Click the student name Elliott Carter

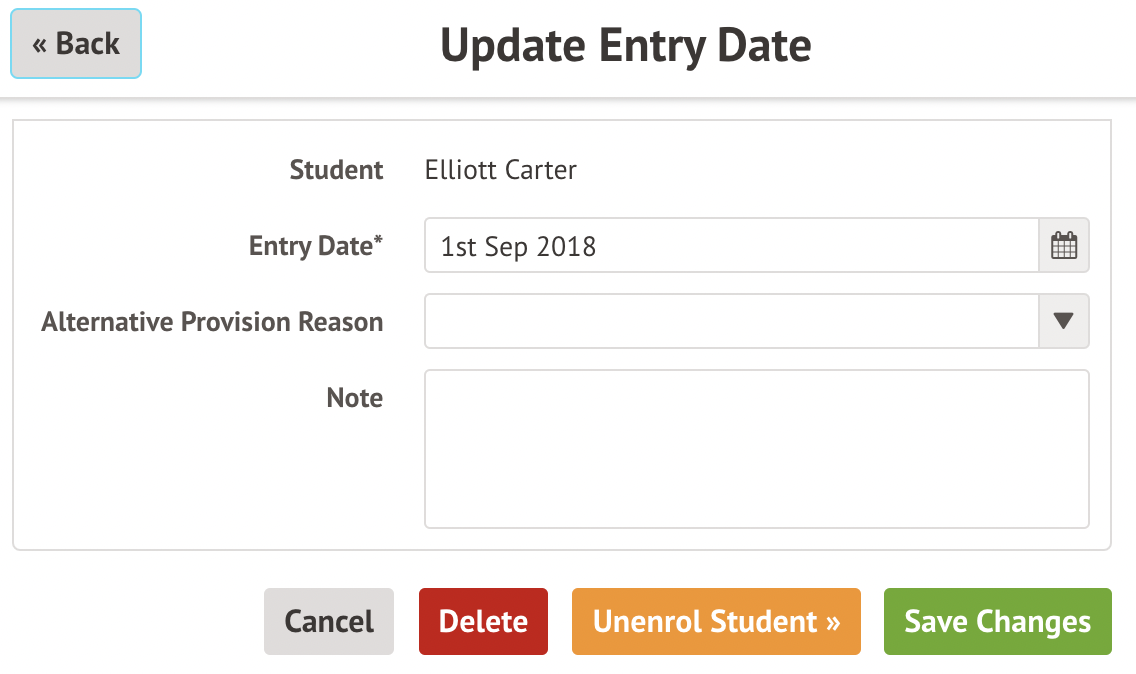500,170
